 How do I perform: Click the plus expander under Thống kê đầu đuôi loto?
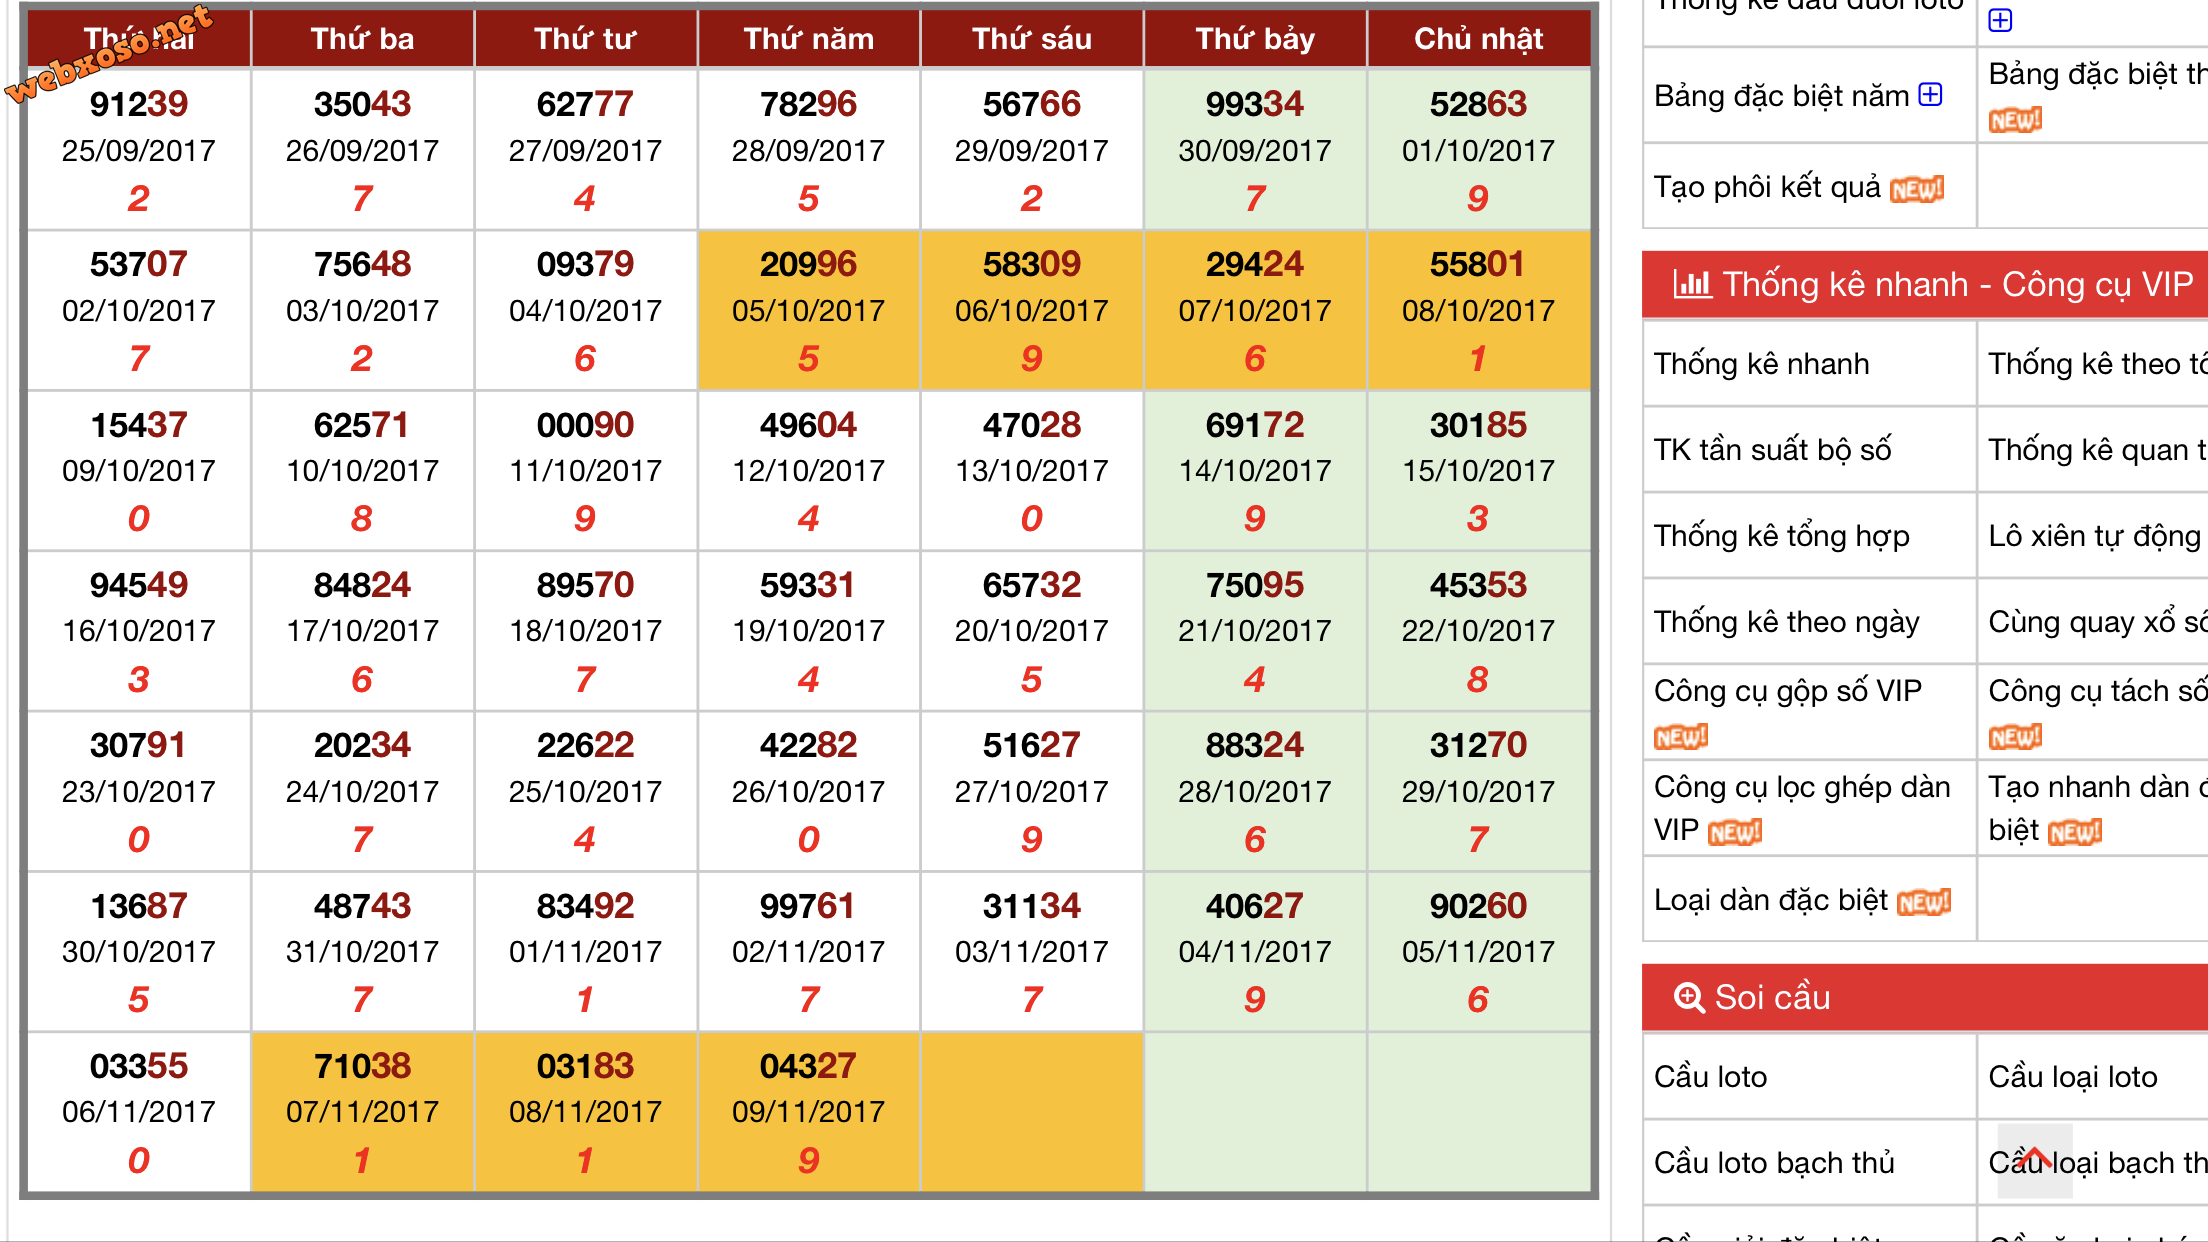[2000, 20]
